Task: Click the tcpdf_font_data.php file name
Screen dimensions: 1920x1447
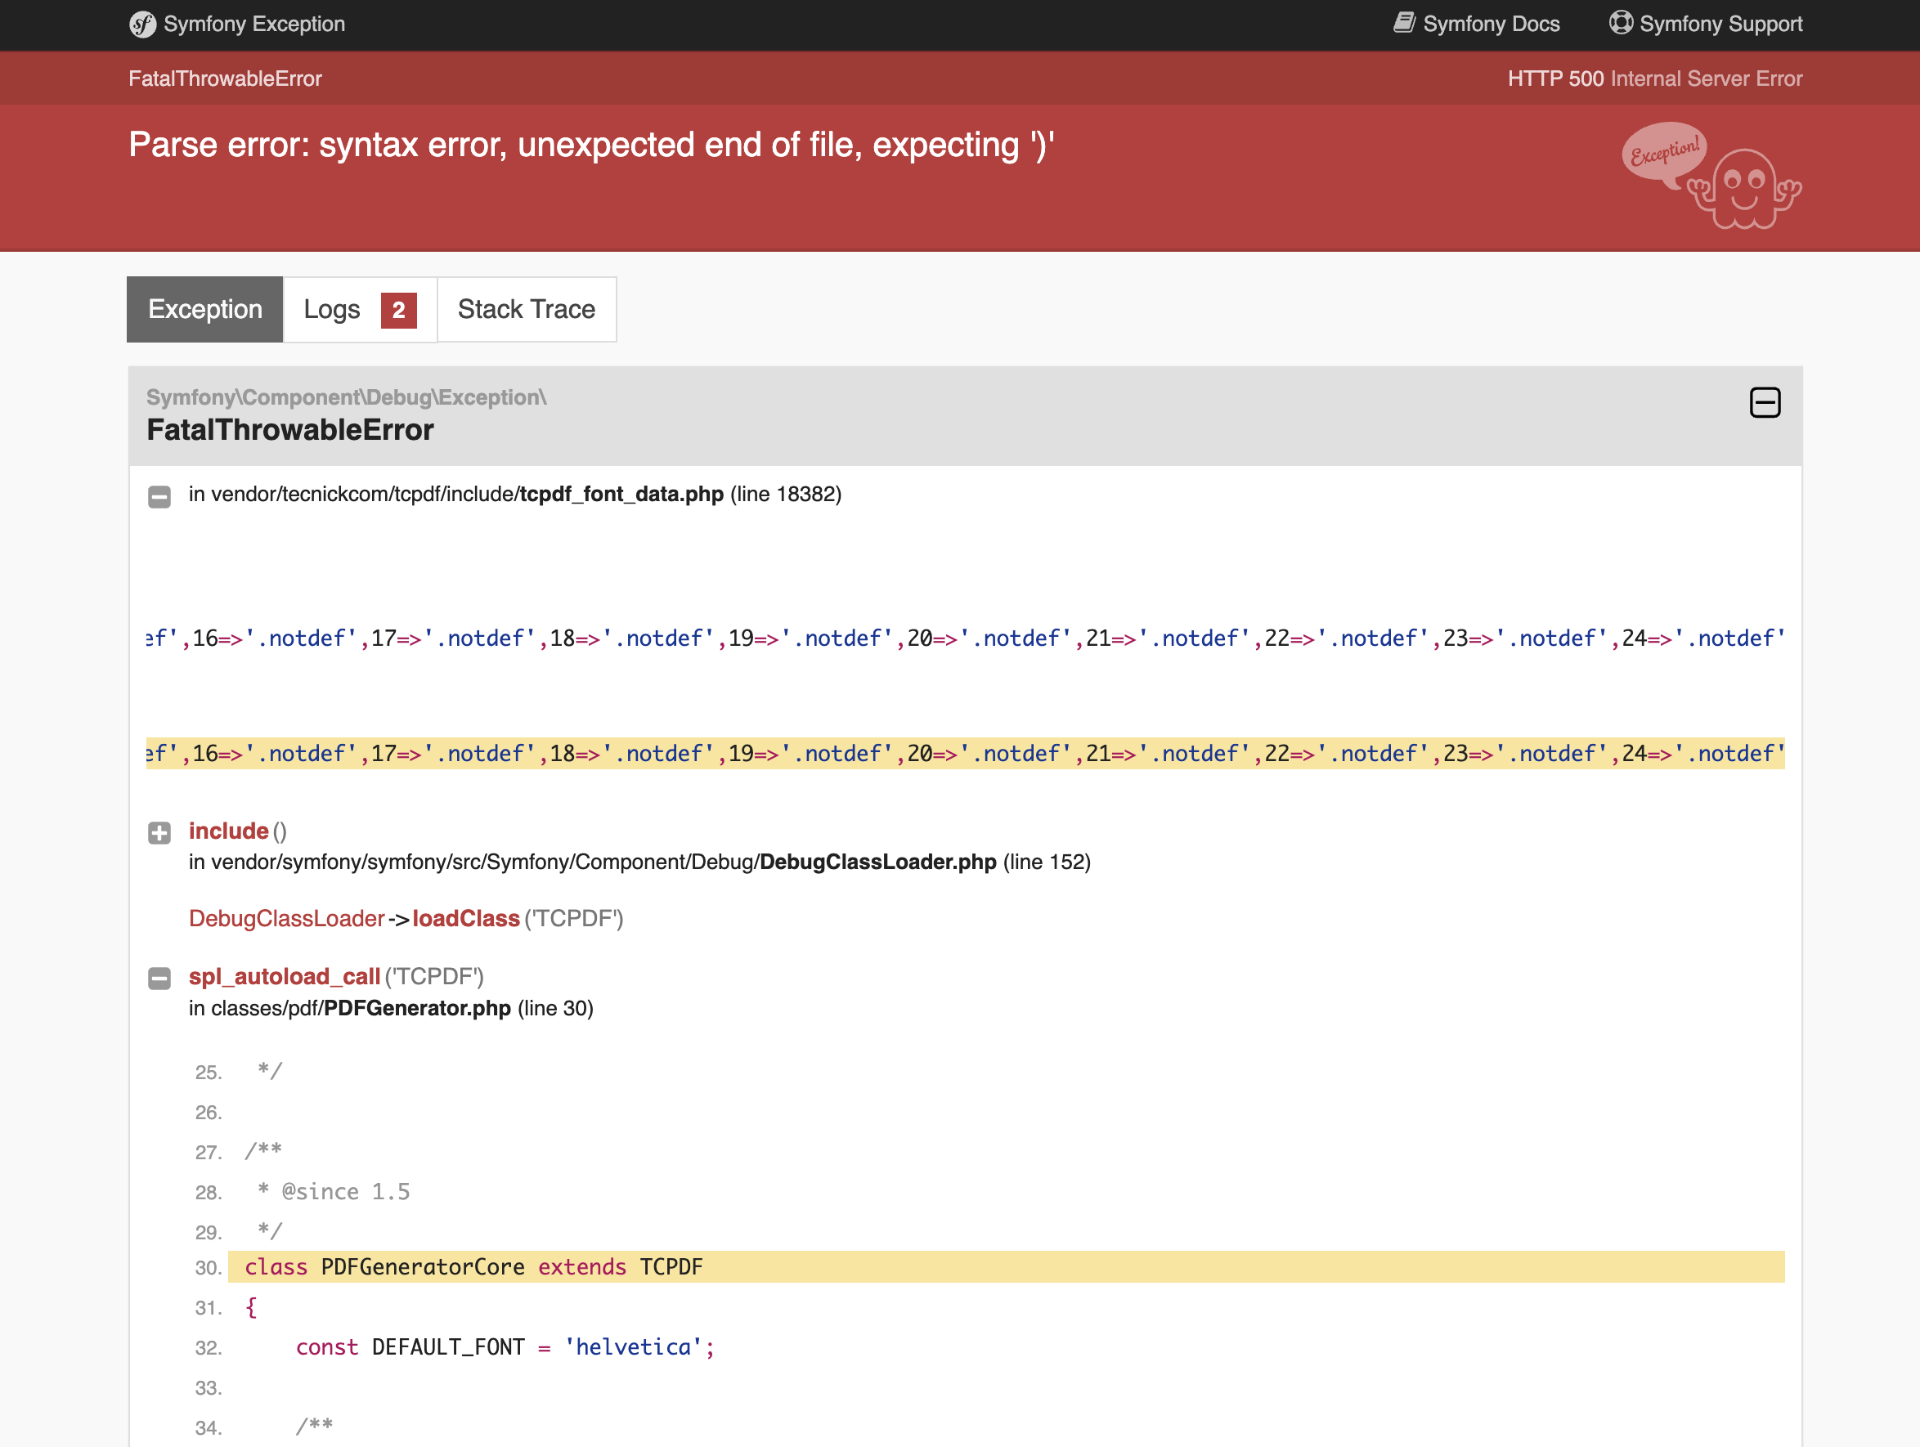Action: (621, 494)
